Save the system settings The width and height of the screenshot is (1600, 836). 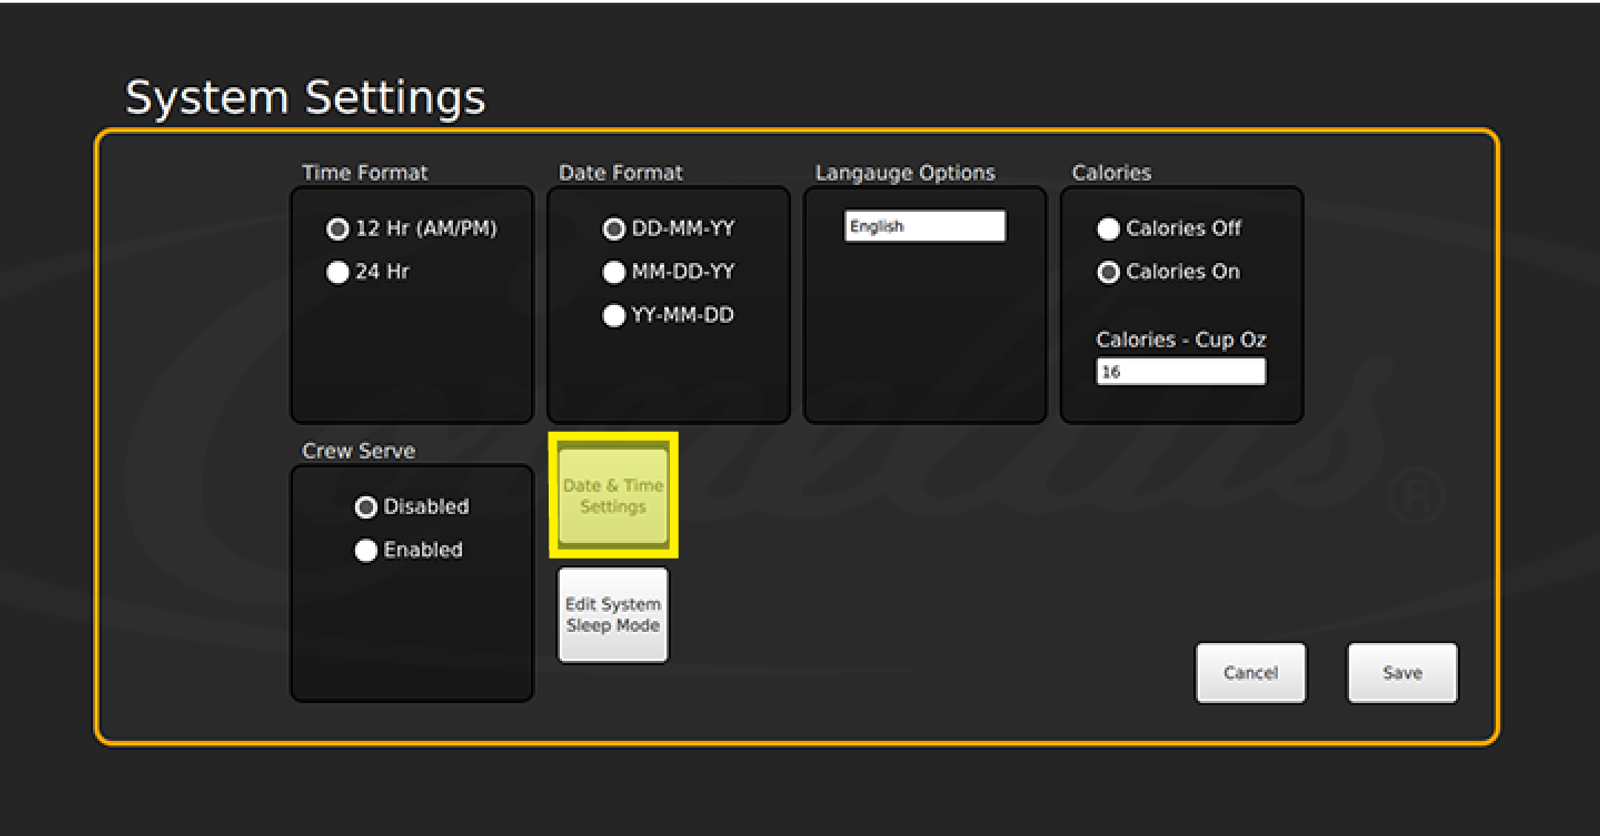[1402, 673]
